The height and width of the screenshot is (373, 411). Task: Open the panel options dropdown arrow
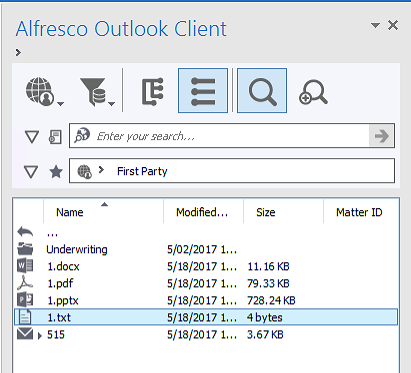click(x=375, y=25)
